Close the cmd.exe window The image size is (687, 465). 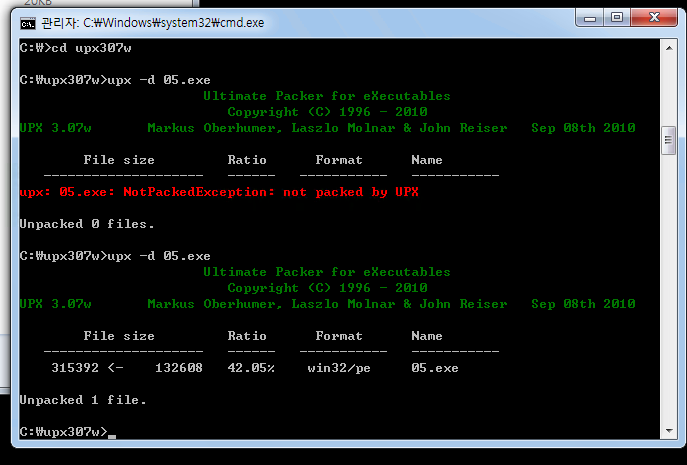click(x=654, y=18)
